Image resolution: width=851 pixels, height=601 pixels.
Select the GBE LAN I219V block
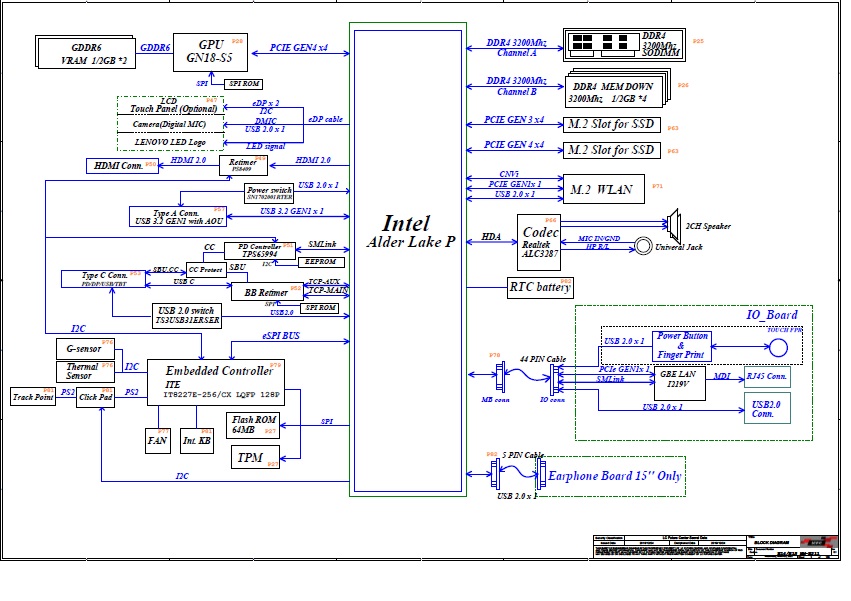point(680,384)
